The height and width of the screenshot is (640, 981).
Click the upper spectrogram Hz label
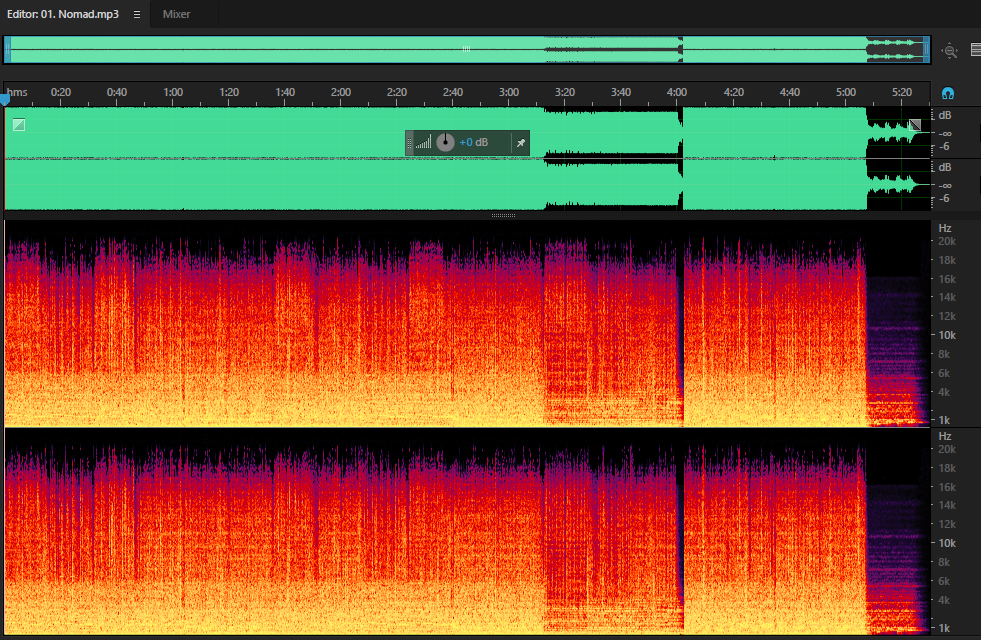[x=945, y=228]
